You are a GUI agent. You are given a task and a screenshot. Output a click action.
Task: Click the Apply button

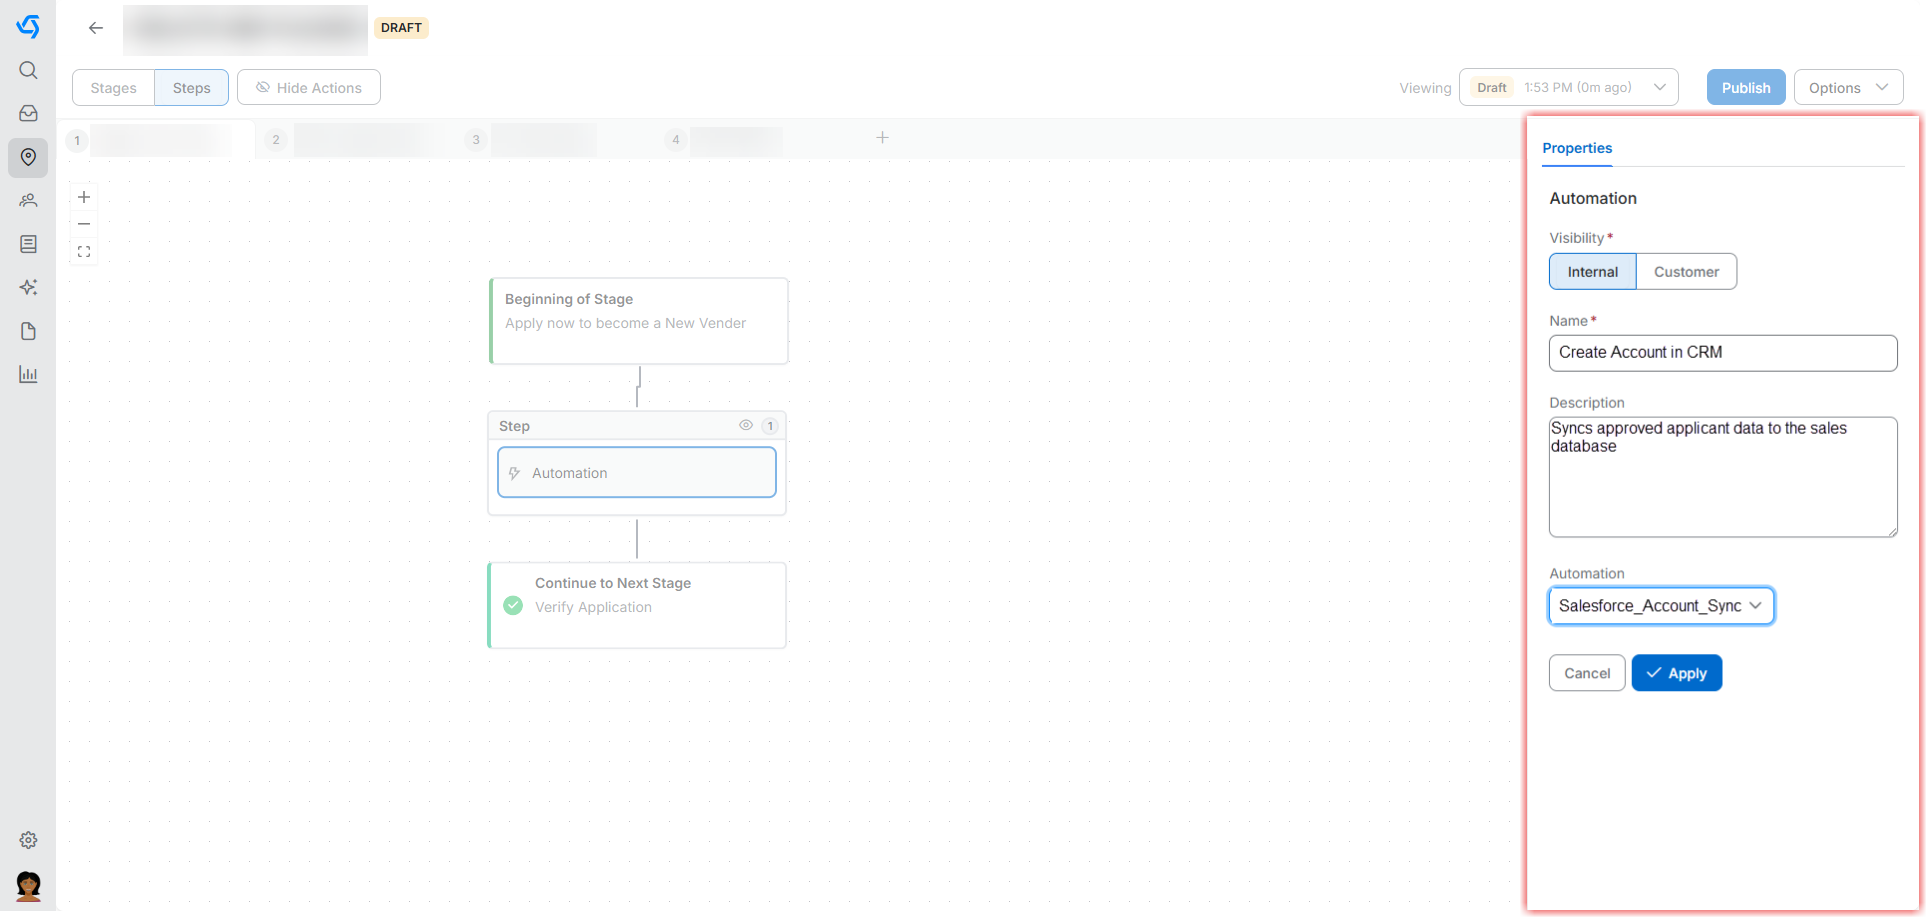(x=1676, y=674)
